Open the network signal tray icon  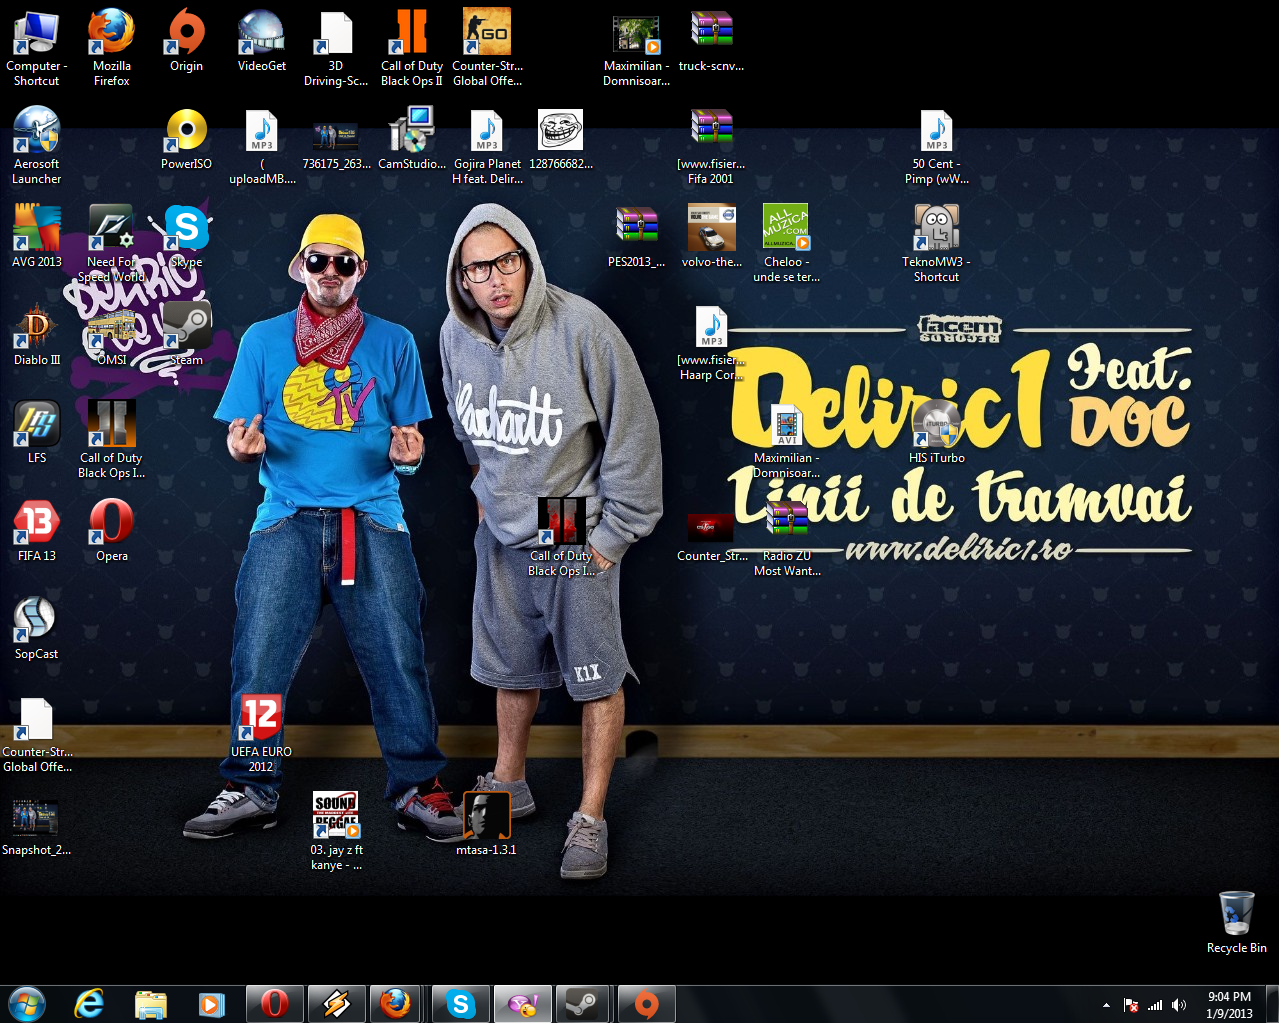pyautogui.click(x=1155, y=1005)
